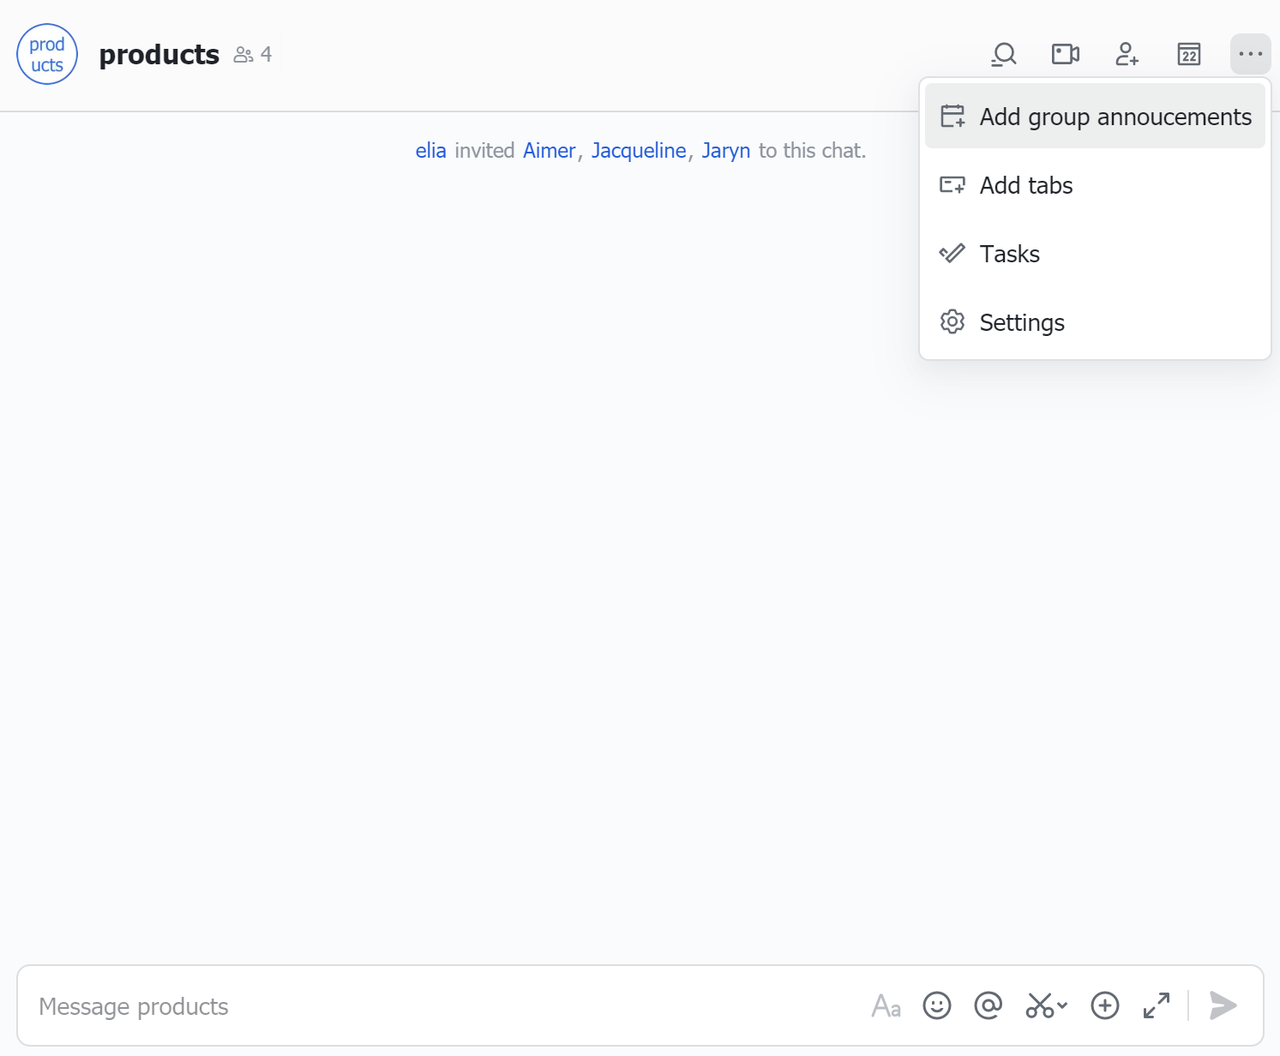This screenshot has width=1280, height=1056.
Task: Open the emoji picker
Action: tap(937, 1006)
